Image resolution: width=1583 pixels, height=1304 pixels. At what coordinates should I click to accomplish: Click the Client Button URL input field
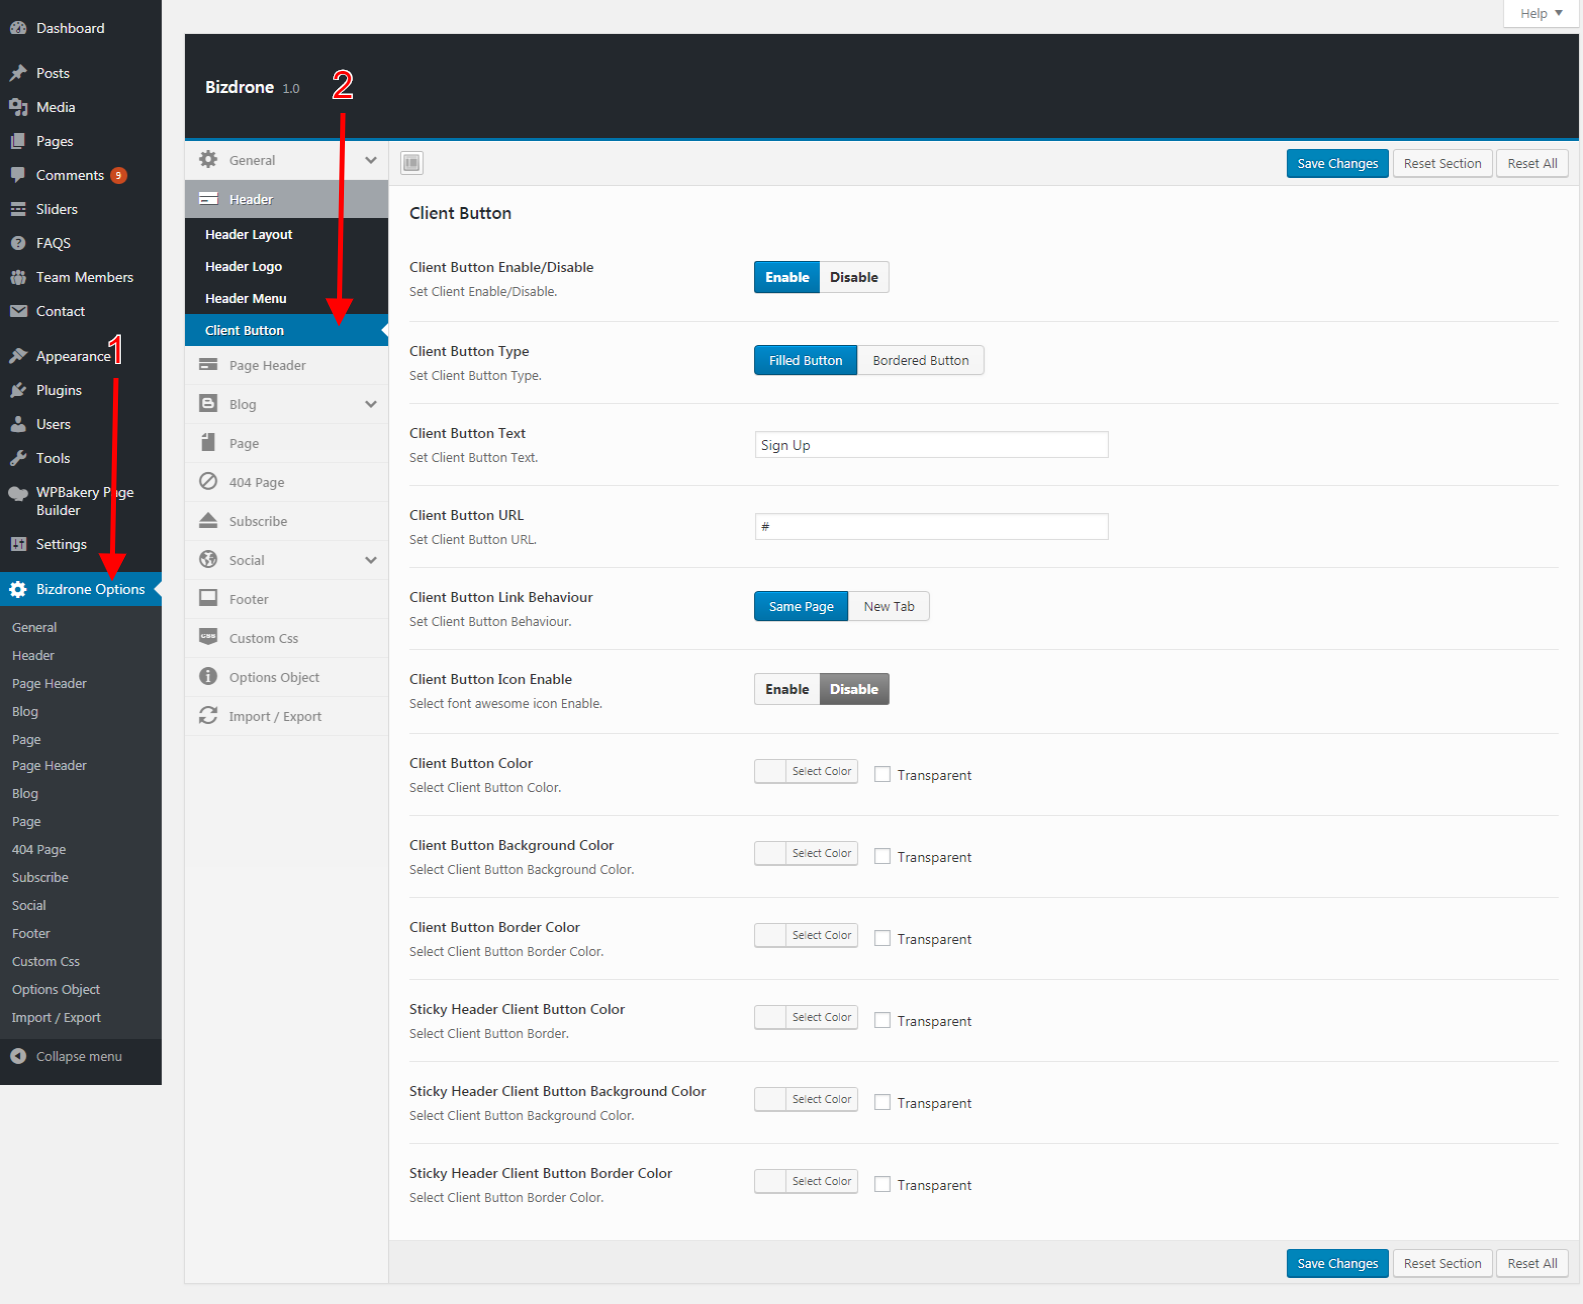[931, 526]
